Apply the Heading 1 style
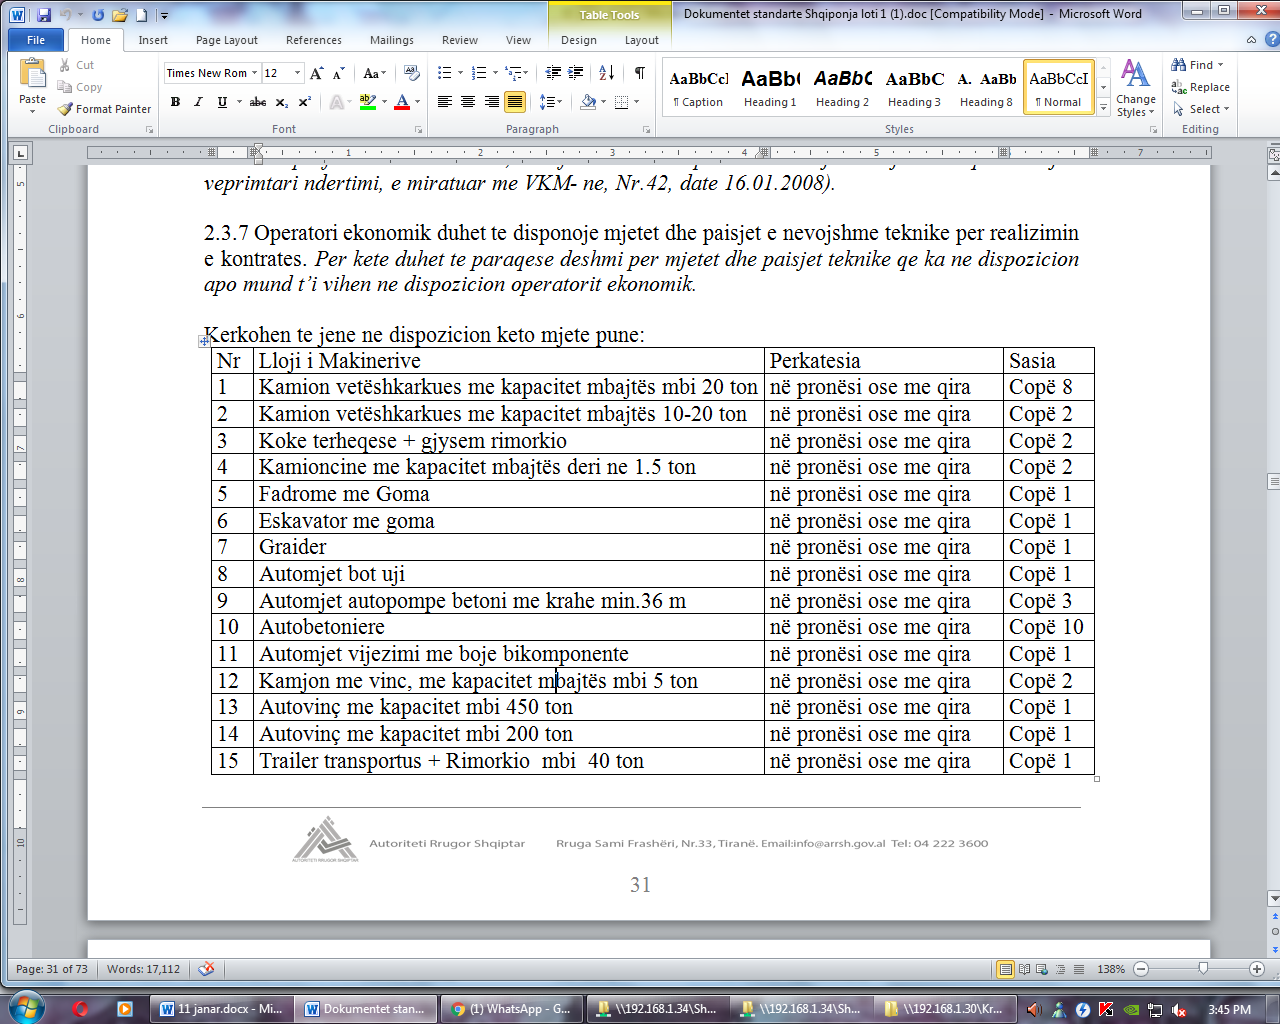This screenshot has height=1024, width=1280. point(770,88)
